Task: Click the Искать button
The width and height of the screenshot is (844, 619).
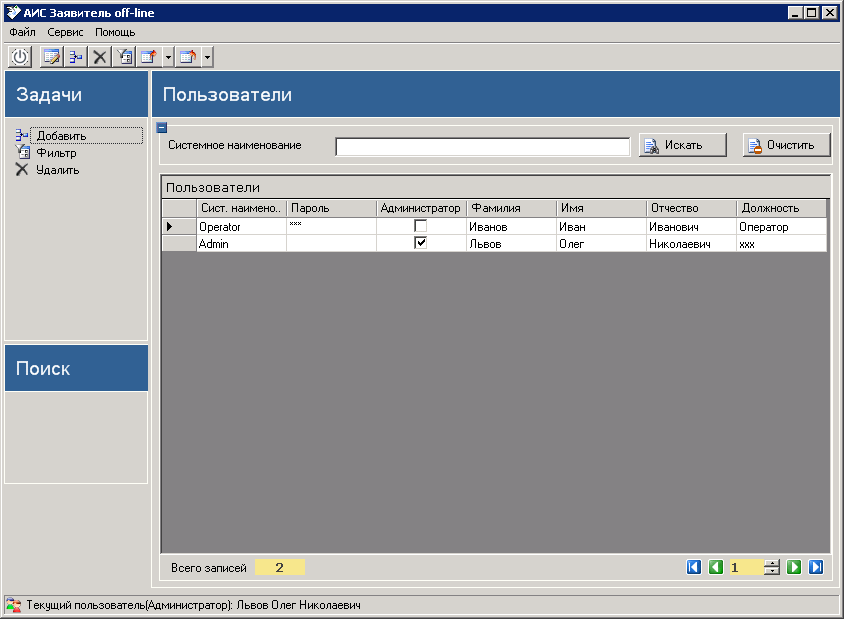Action: click(683, 145)
